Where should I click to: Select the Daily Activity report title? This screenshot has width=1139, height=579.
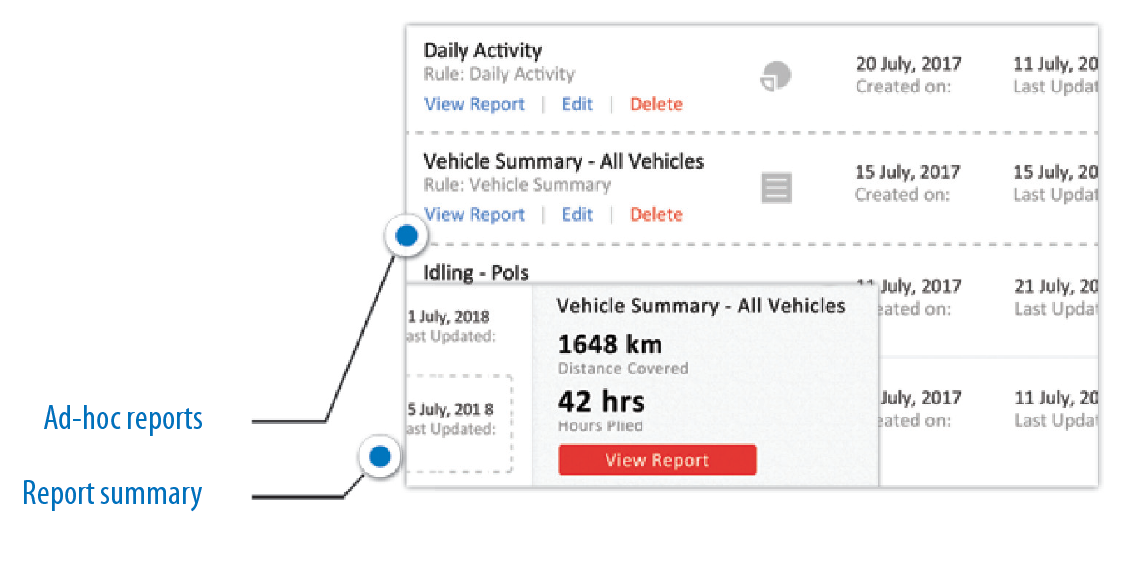482,51
